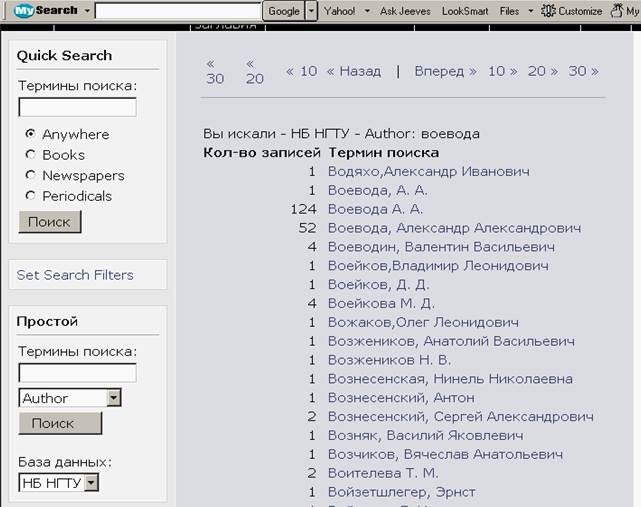Click the Google search button
Image resolution: width=641 pixels, height=507 pixels.
[x=283, y=11]
